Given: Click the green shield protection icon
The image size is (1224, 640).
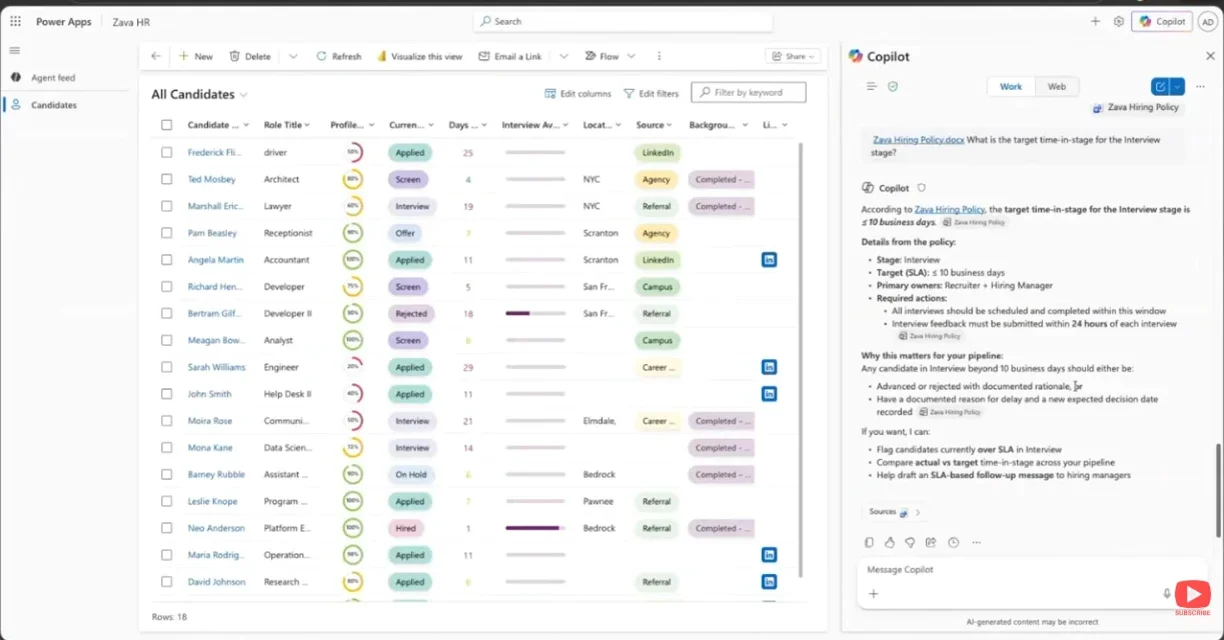Looking at the screenshot, I should (893, 87).
